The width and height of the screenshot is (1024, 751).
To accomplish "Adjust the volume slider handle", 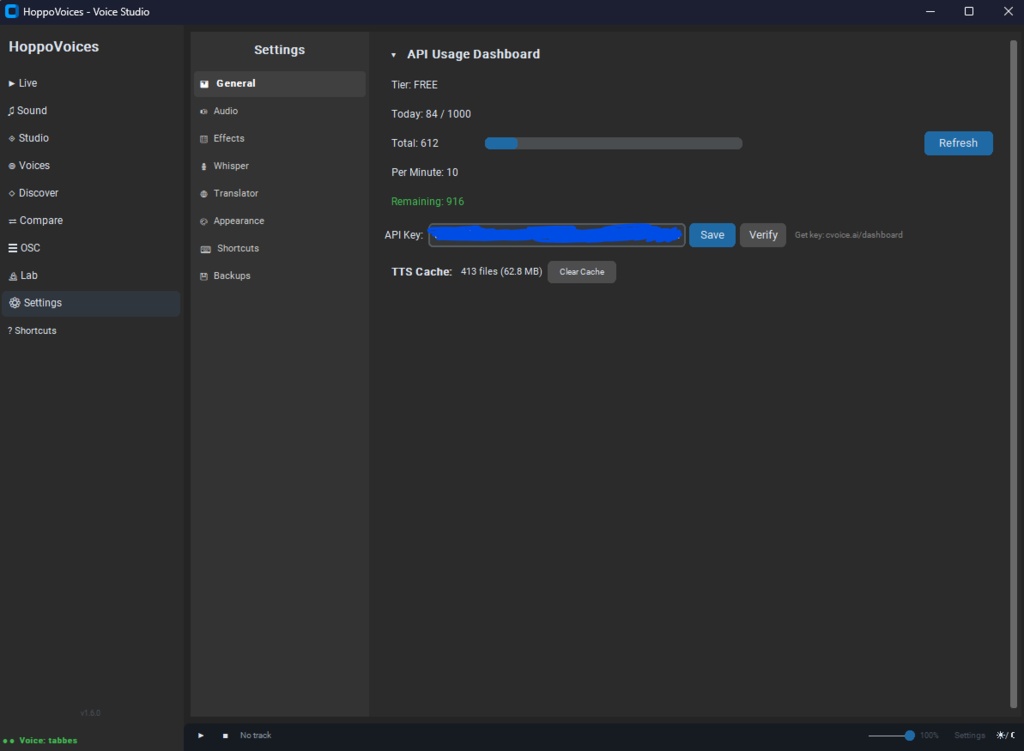I will click(x=909, y=735).
